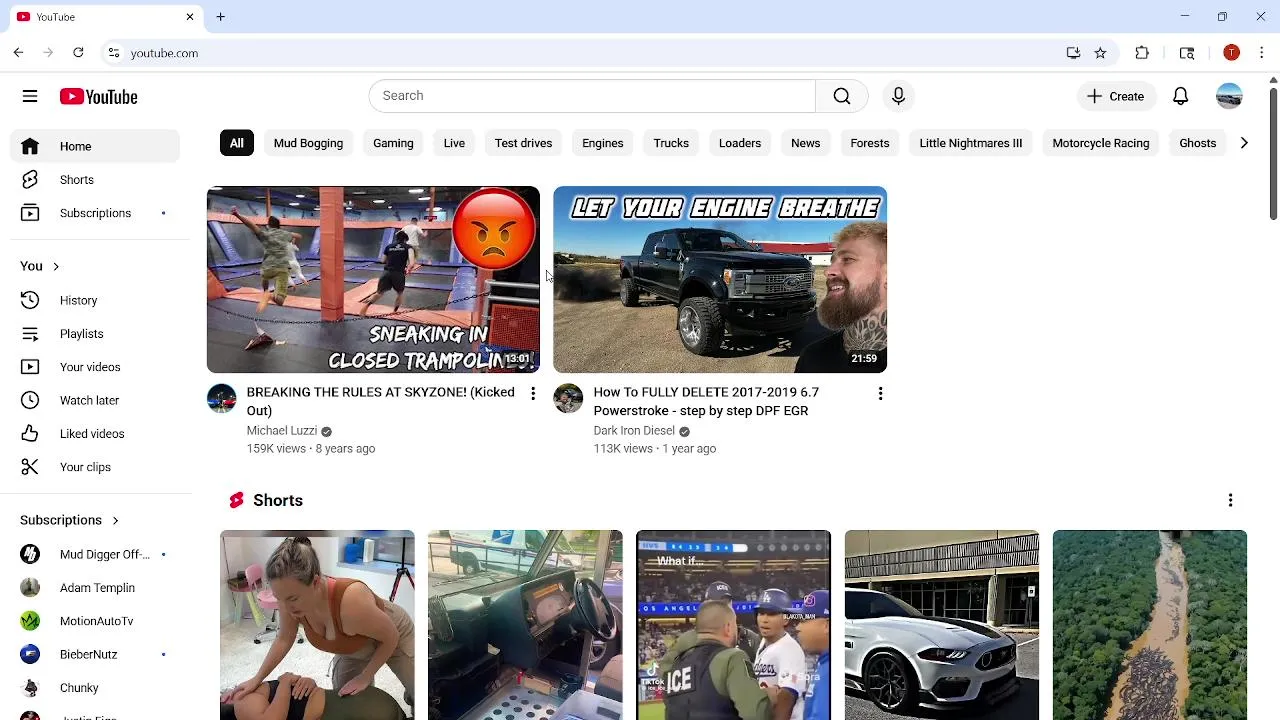This screenshot has width=1280, height=720.
Task: Open Chunky subscription channel
Action: click(95, 688)
